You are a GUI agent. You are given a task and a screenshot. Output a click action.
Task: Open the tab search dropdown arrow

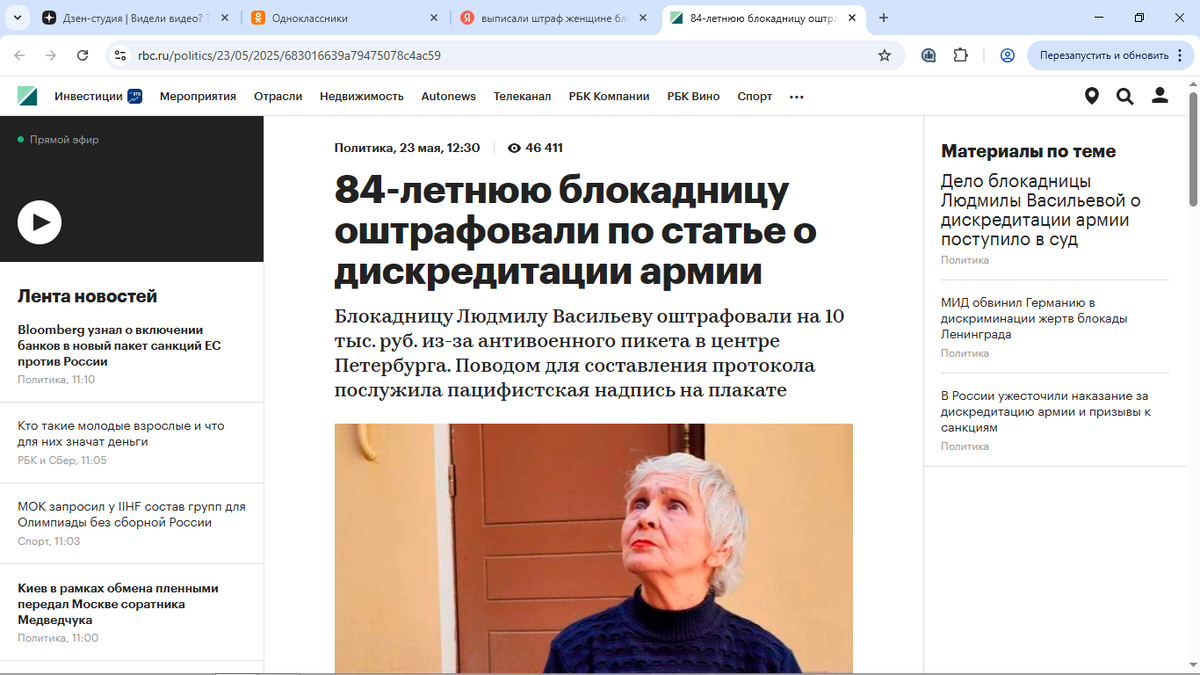tap(18, 18)
